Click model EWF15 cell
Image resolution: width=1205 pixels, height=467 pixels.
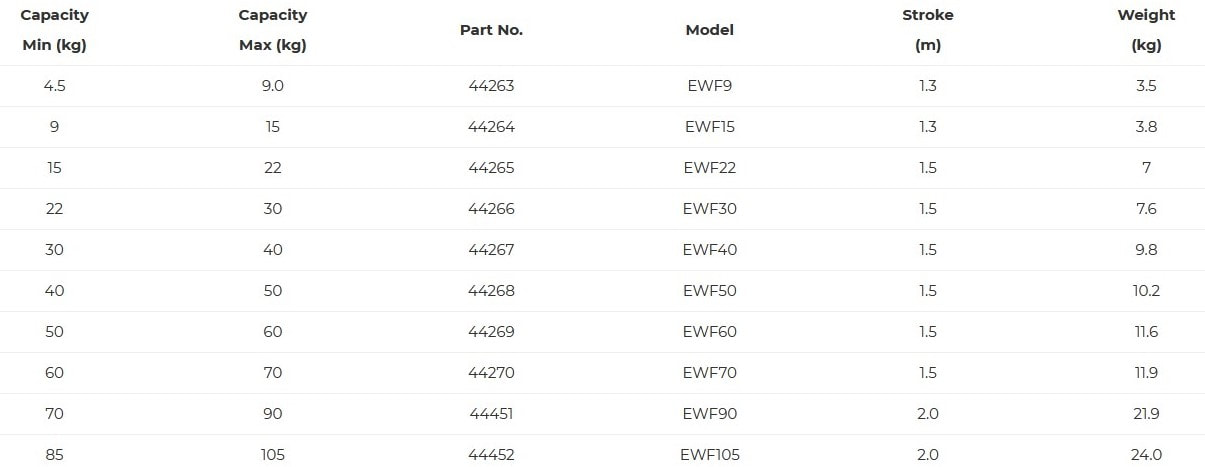click(710, 127)
